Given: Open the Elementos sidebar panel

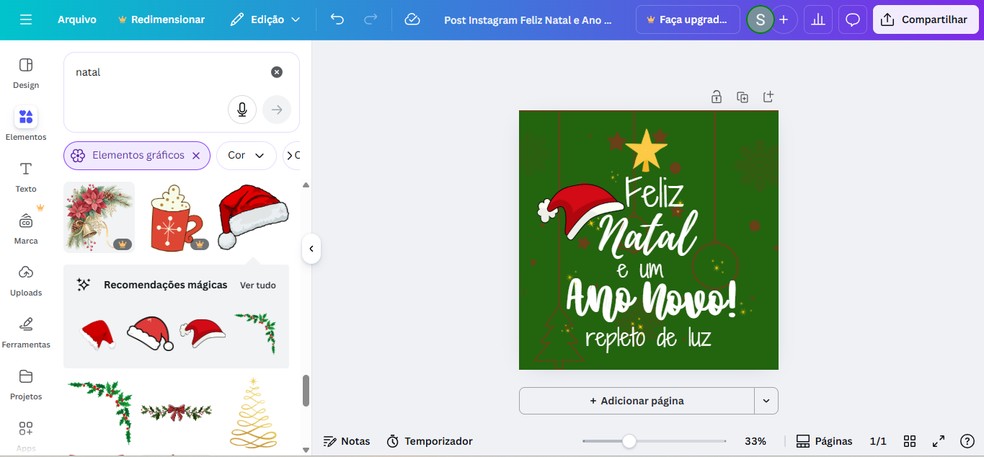Looking at the screenshot, I should 26,124.
